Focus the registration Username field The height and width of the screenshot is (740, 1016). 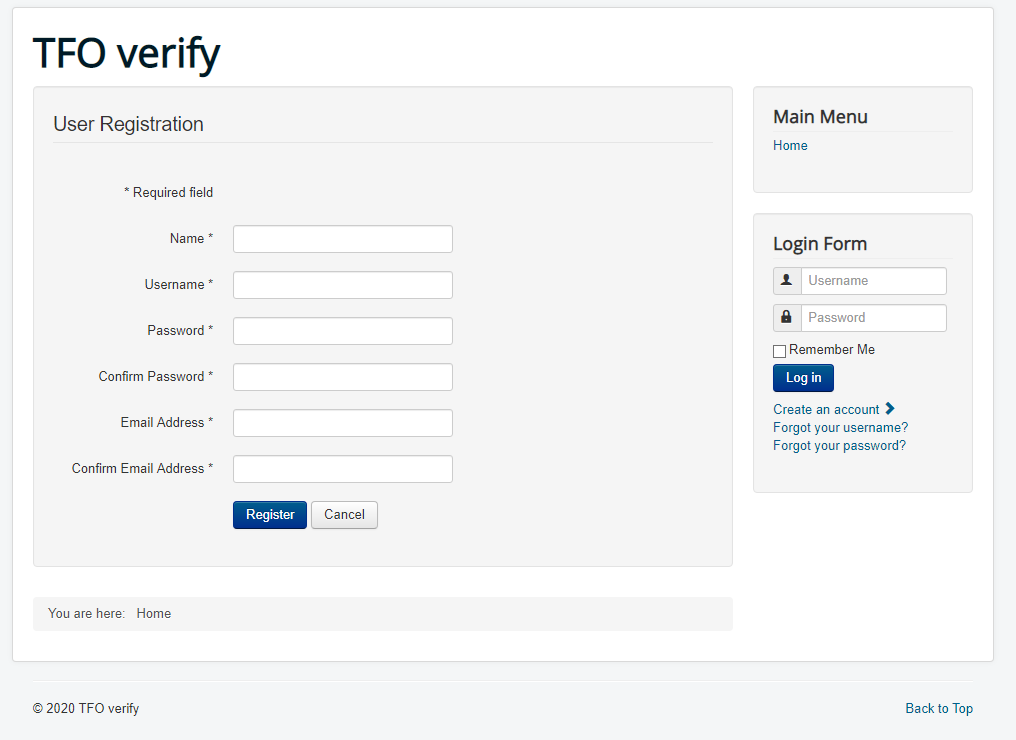(x=343, y=285)
